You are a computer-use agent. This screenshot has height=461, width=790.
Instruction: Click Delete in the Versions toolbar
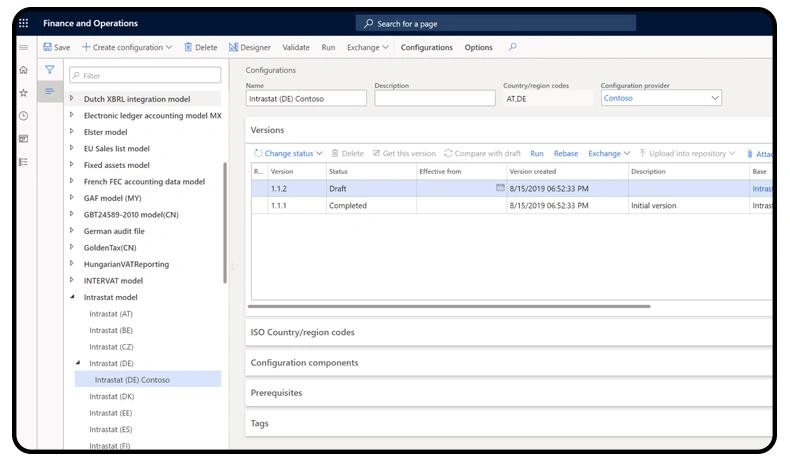[347, 153]
